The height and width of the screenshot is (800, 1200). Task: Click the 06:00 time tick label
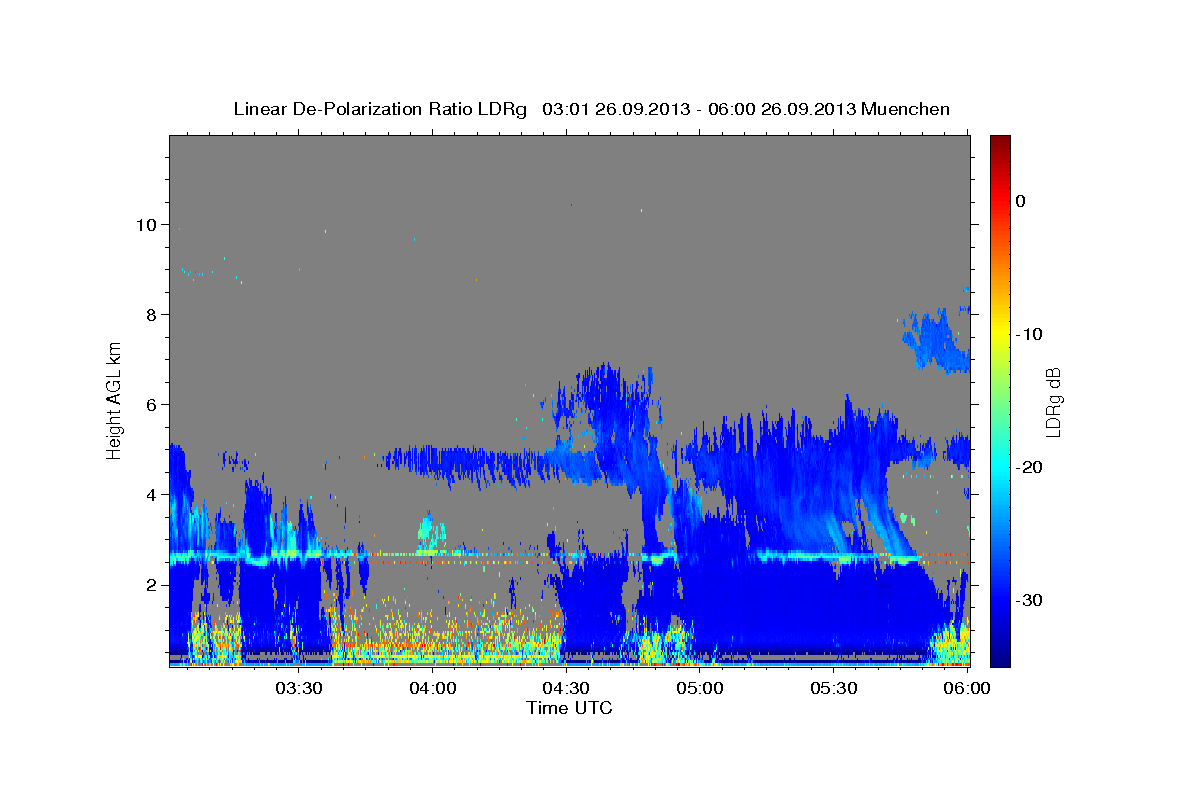[968, 689]
